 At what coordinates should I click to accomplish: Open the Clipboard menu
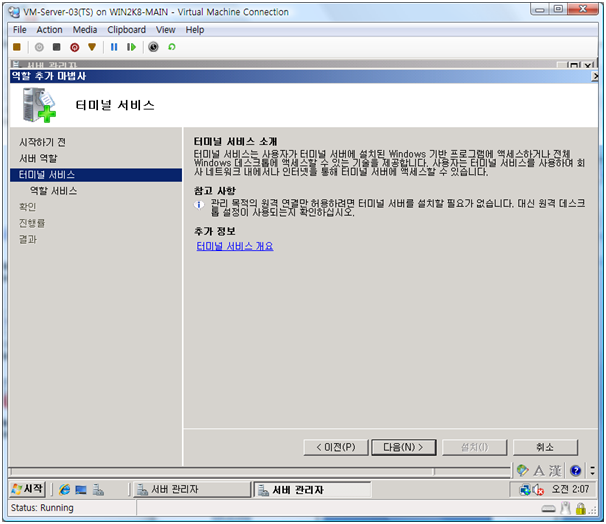click(x=126, y=30)
